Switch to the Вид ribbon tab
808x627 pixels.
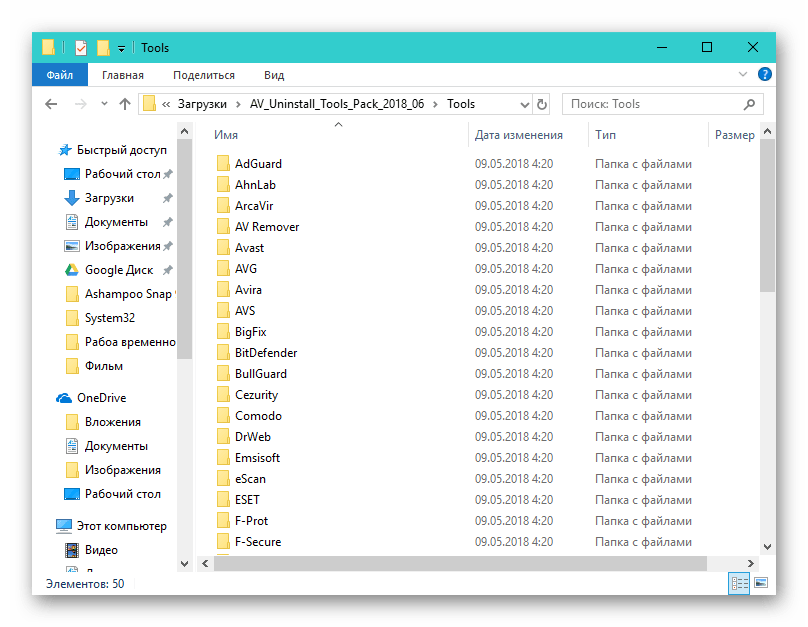(x=274, y=75)
